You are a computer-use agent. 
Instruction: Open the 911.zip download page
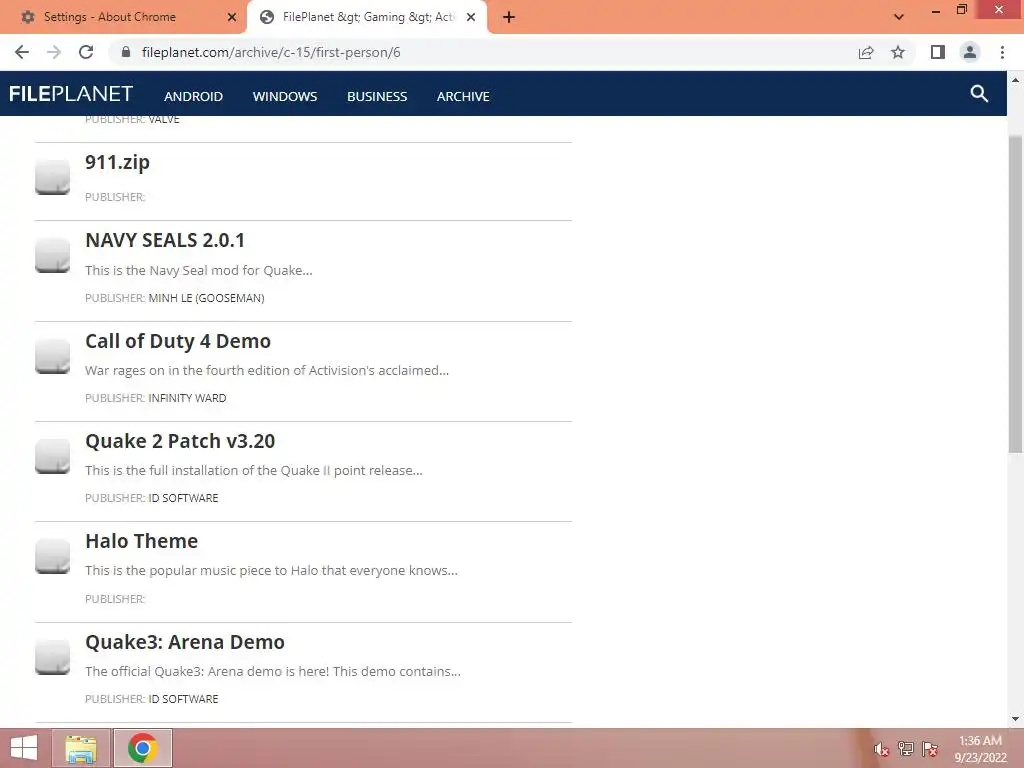pyautogui.click(x=118, y=162)
